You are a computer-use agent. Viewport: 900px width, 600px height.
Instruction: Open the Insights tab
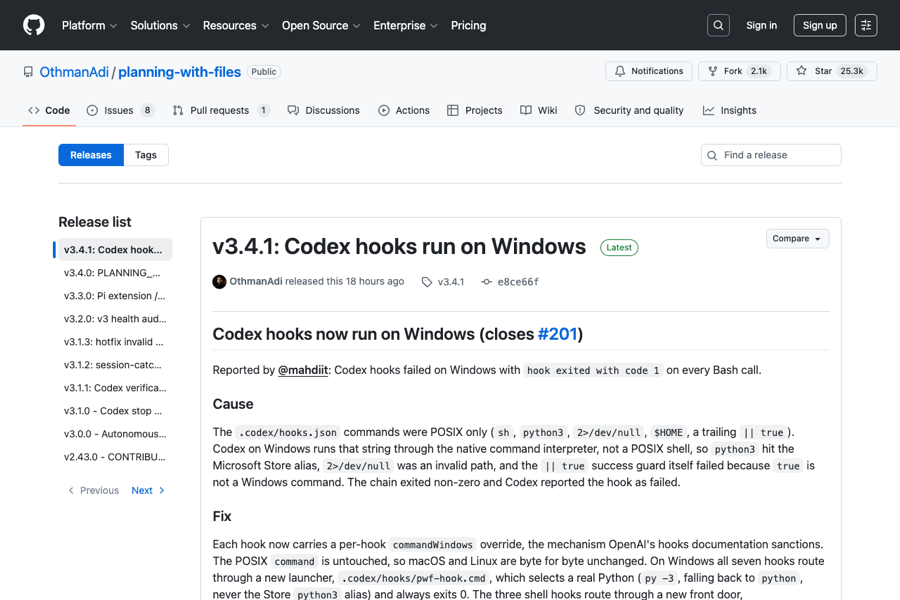coord(730,110)
